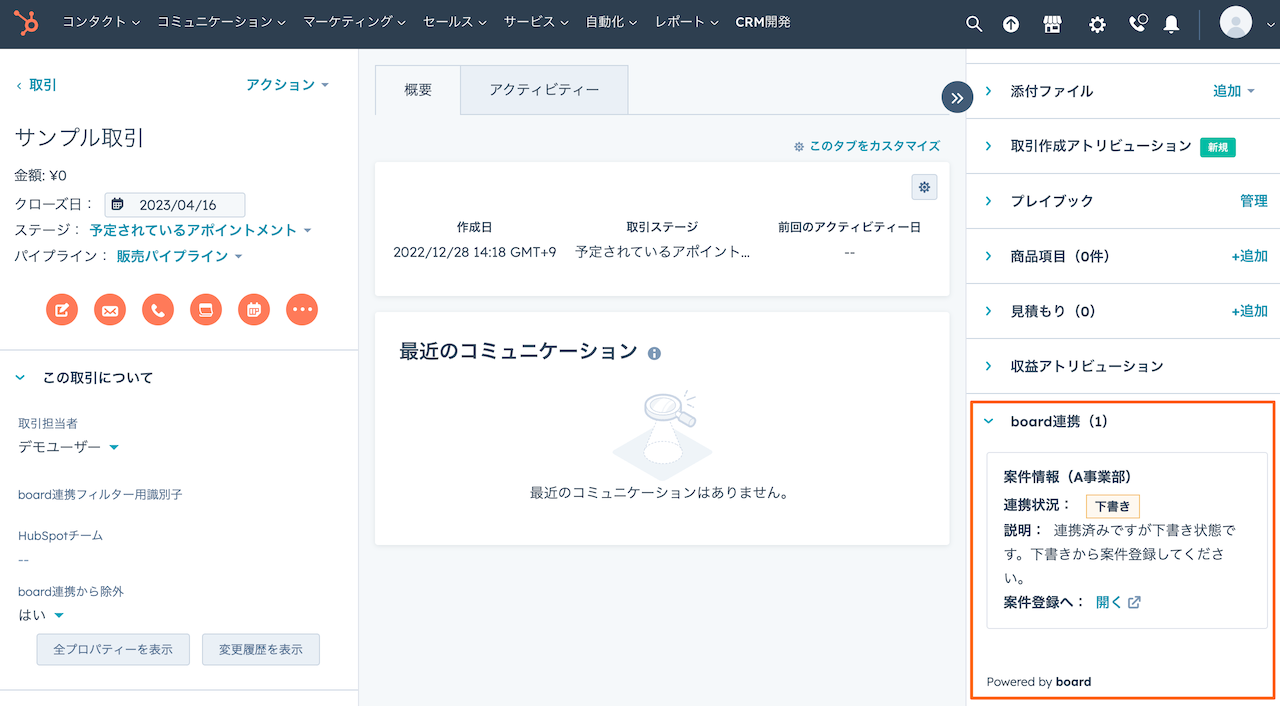Expand the 添付ファイル section
The image size is (1280, 706).
(x=990, y=90)
